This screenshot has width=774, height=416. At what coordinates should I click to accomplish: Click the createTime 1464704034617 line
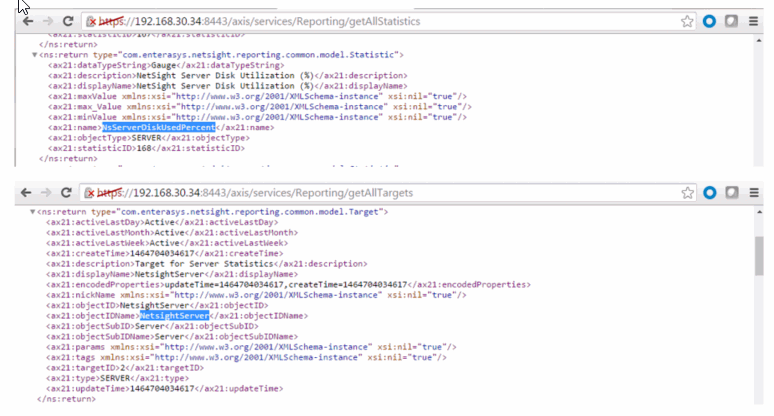point(164,253)
